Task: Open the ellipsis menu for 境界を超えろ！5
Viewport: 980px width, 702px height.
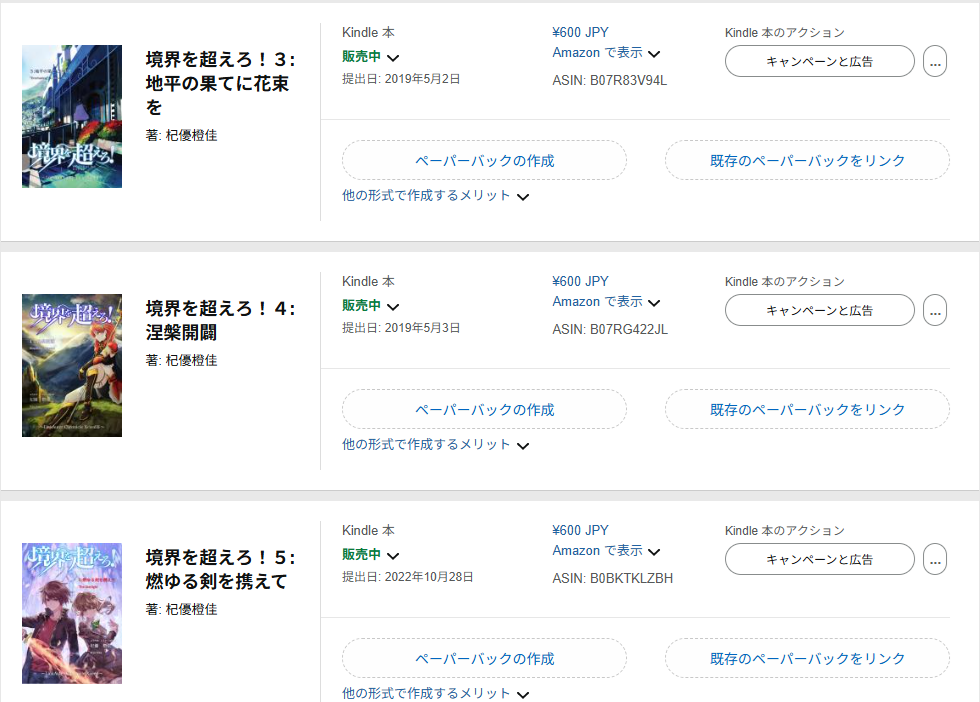Action: [x=935, y=559]
